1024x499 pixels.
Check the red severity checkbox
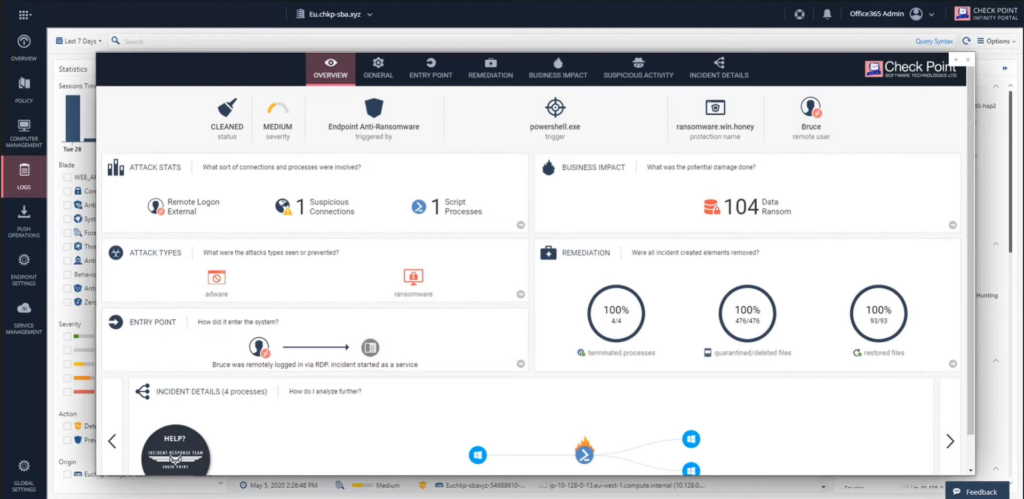[x=67, y=392]
